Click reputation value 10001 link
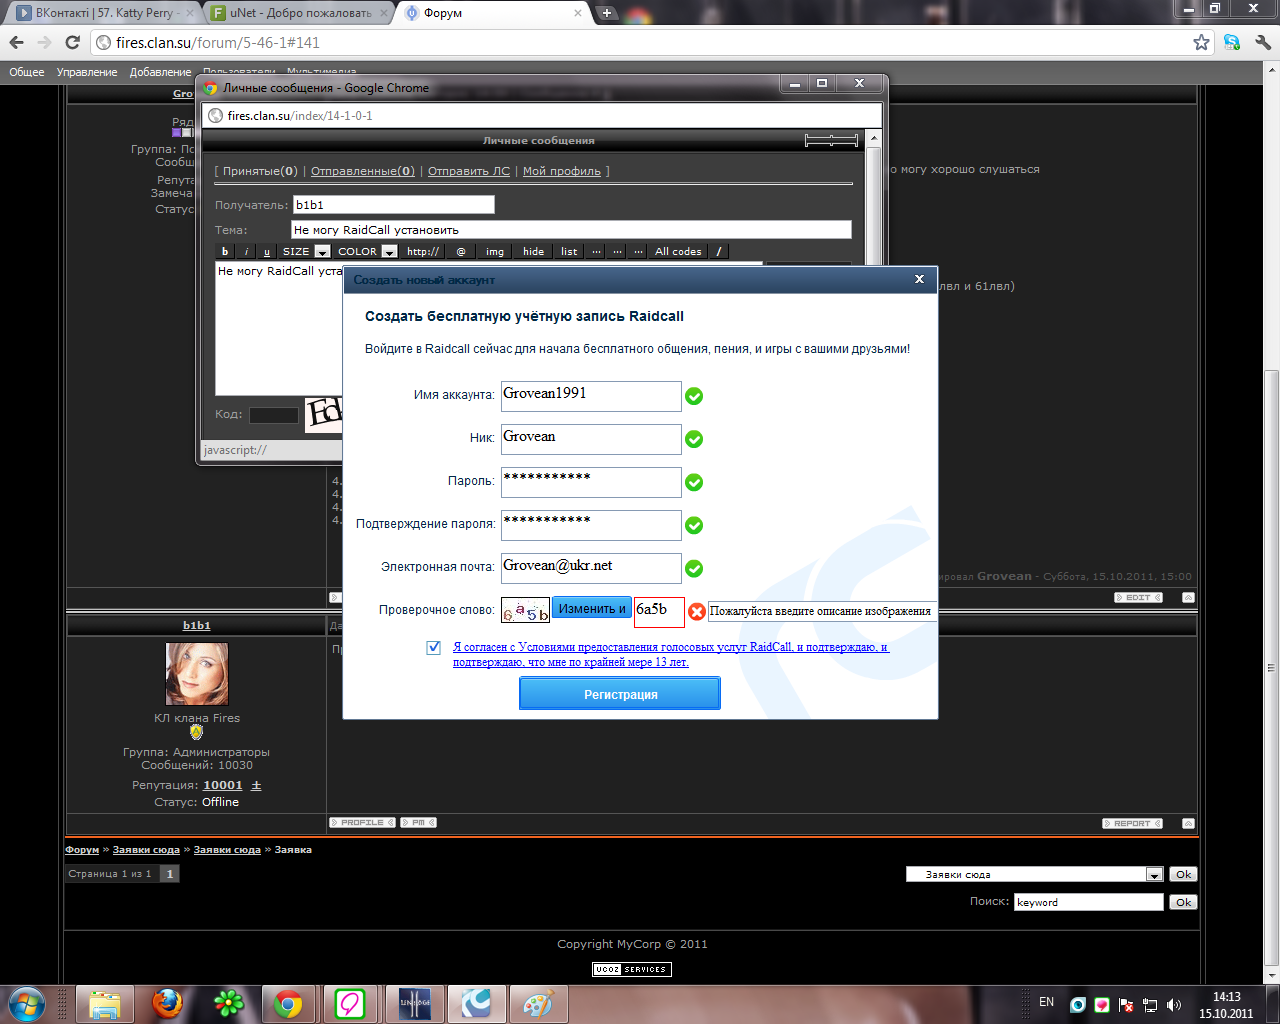Viewport: 1280px width, 1024px height. click(x=223, y=785)
